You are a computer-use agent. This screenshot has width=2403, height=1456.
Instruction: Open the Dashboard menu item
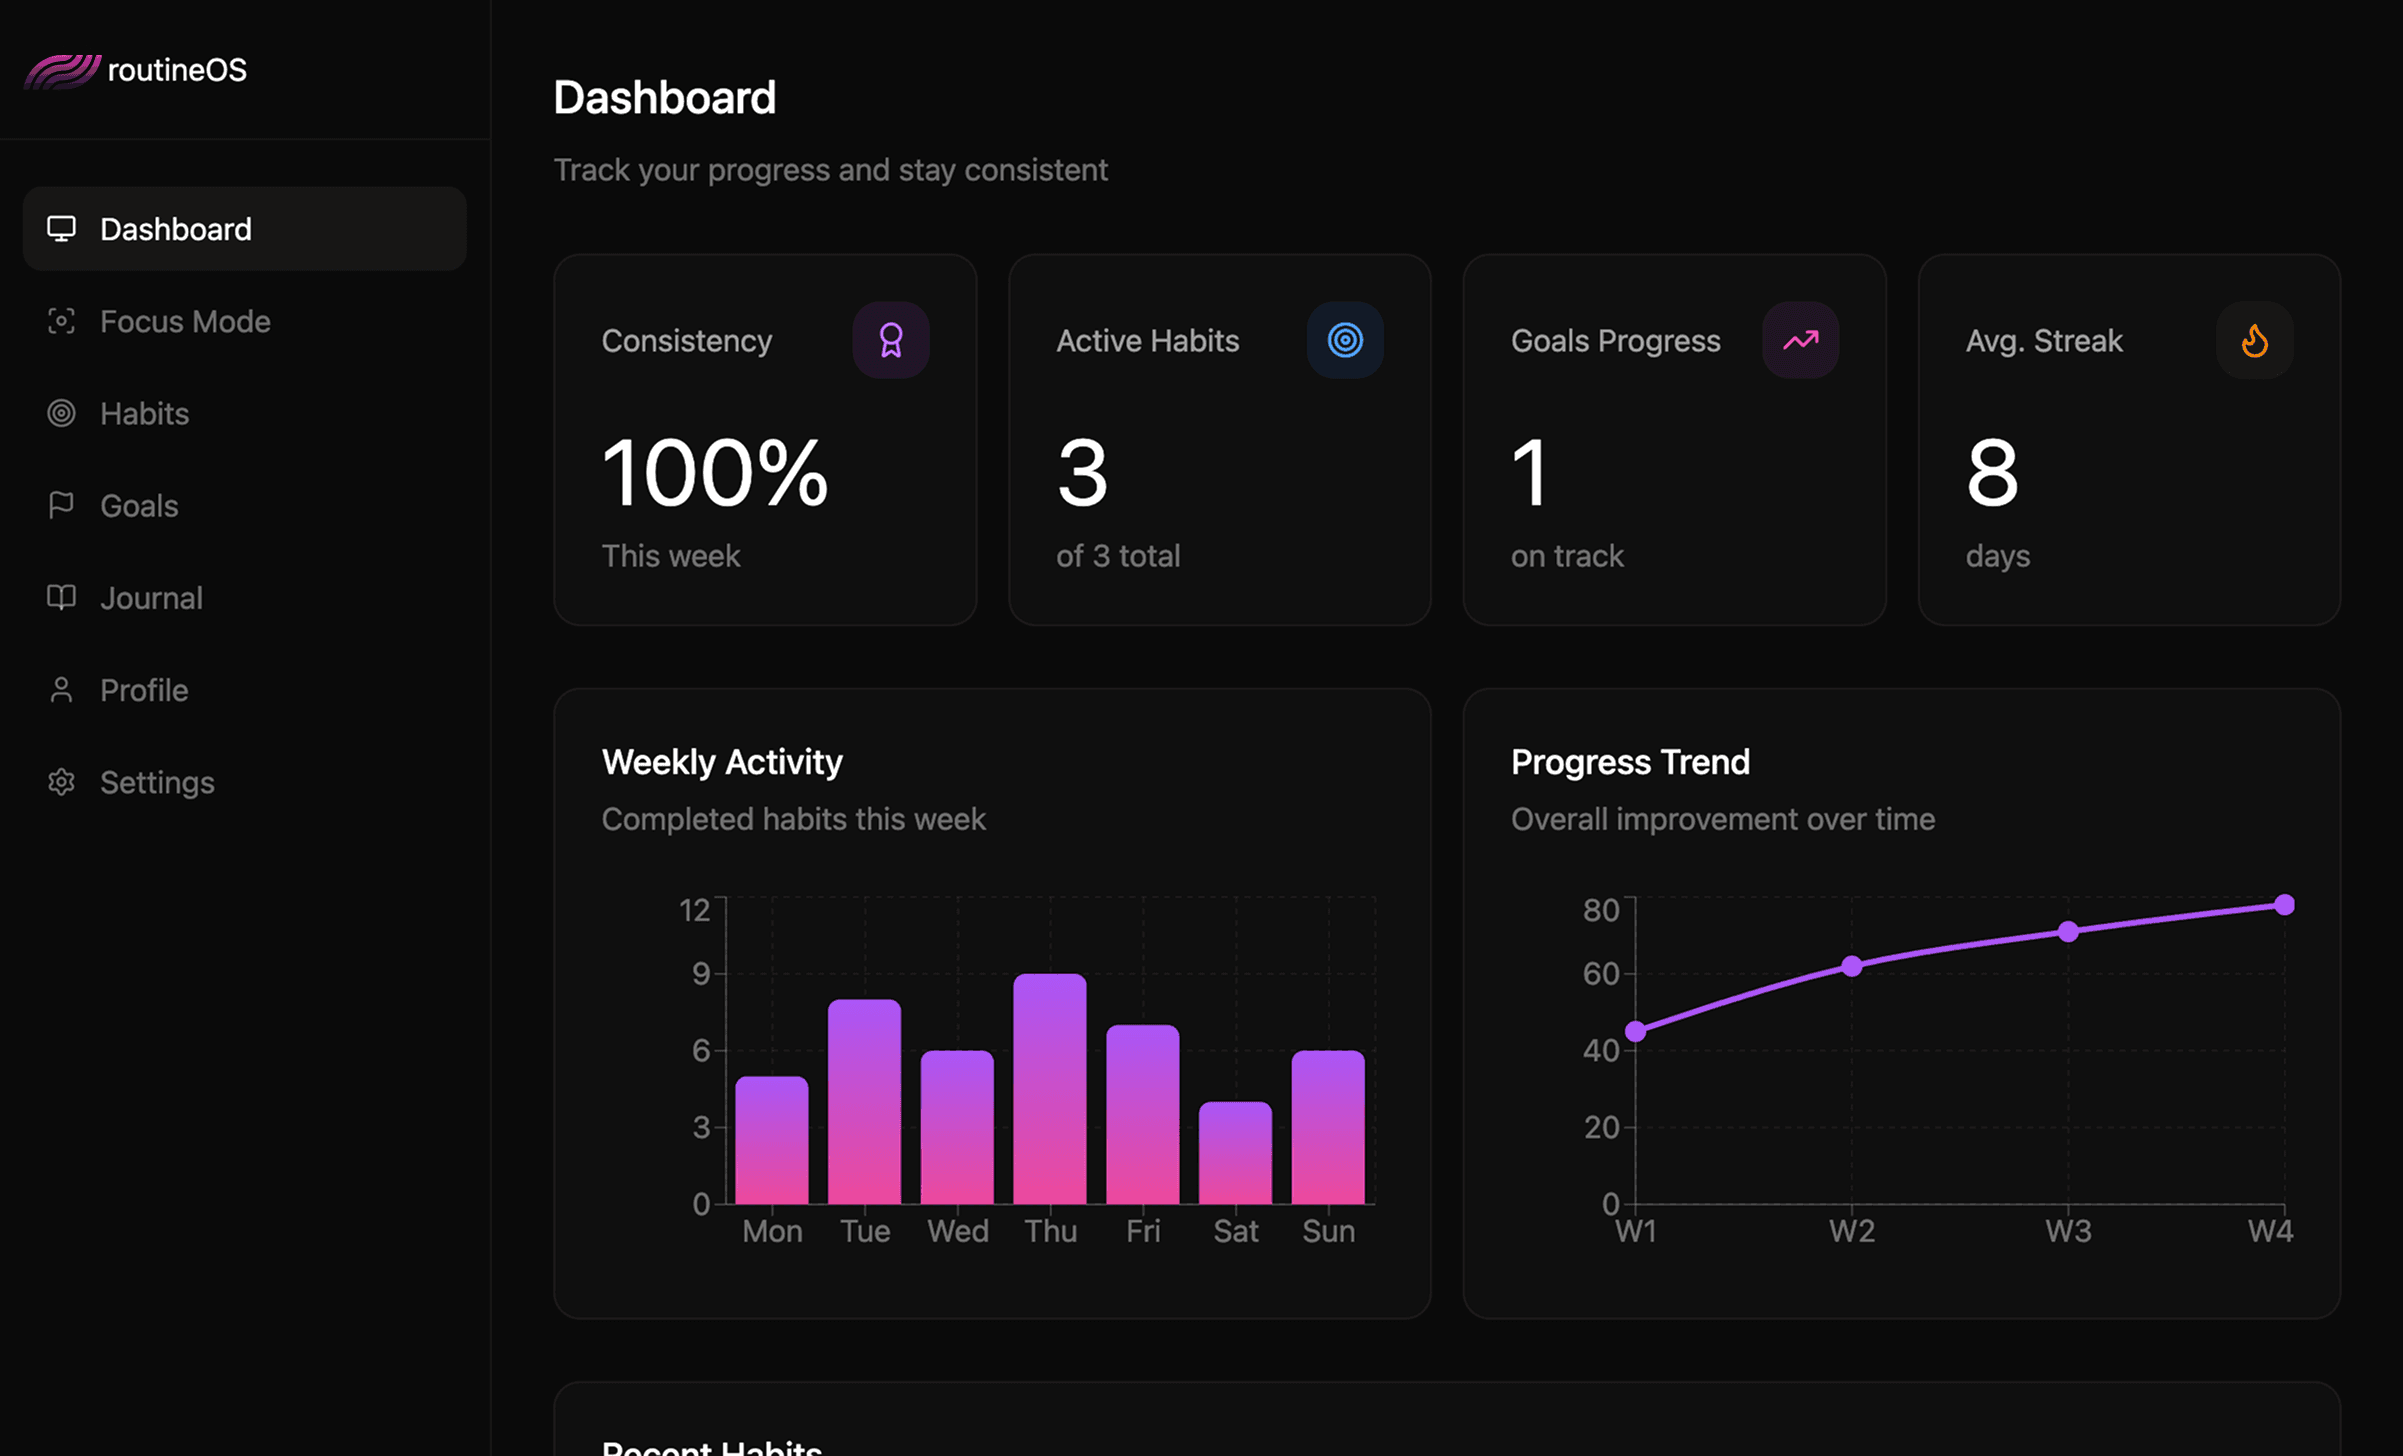(175, 229)
